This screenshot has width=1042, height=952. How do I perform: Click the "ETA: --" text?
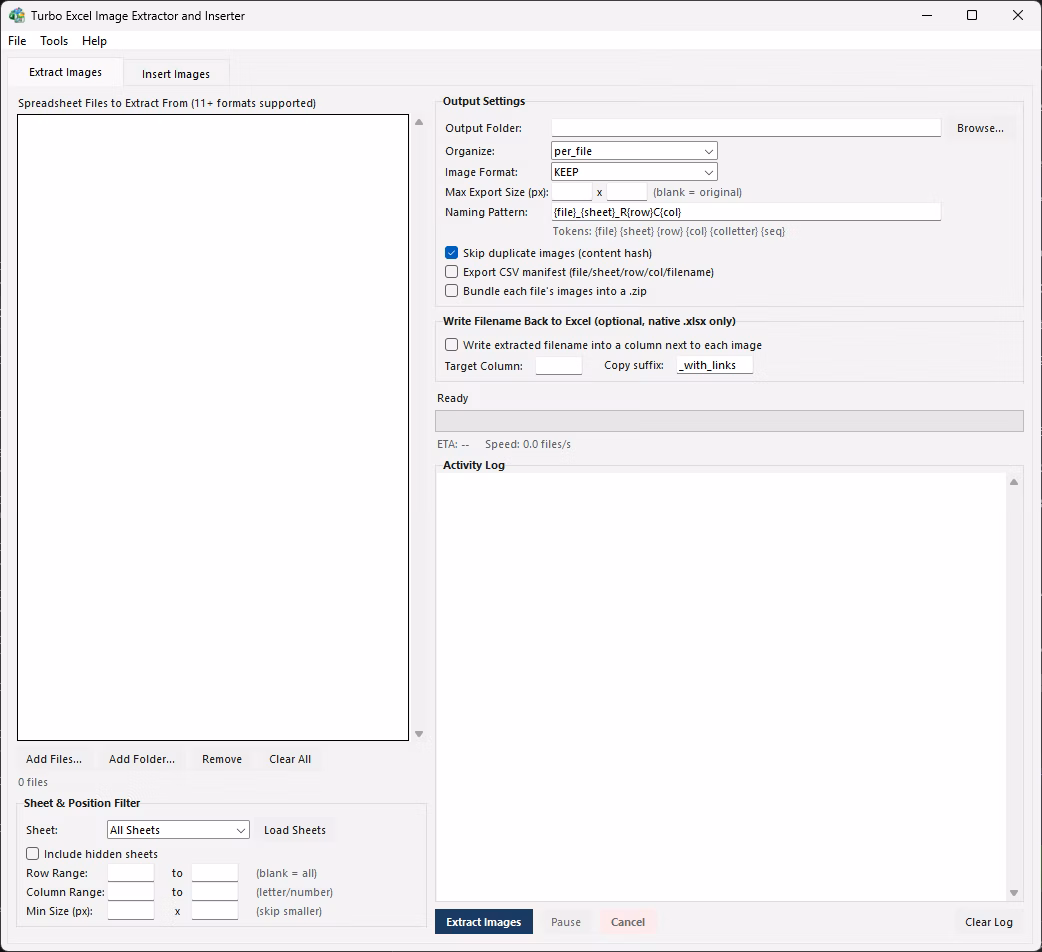(x=453, y=444)
